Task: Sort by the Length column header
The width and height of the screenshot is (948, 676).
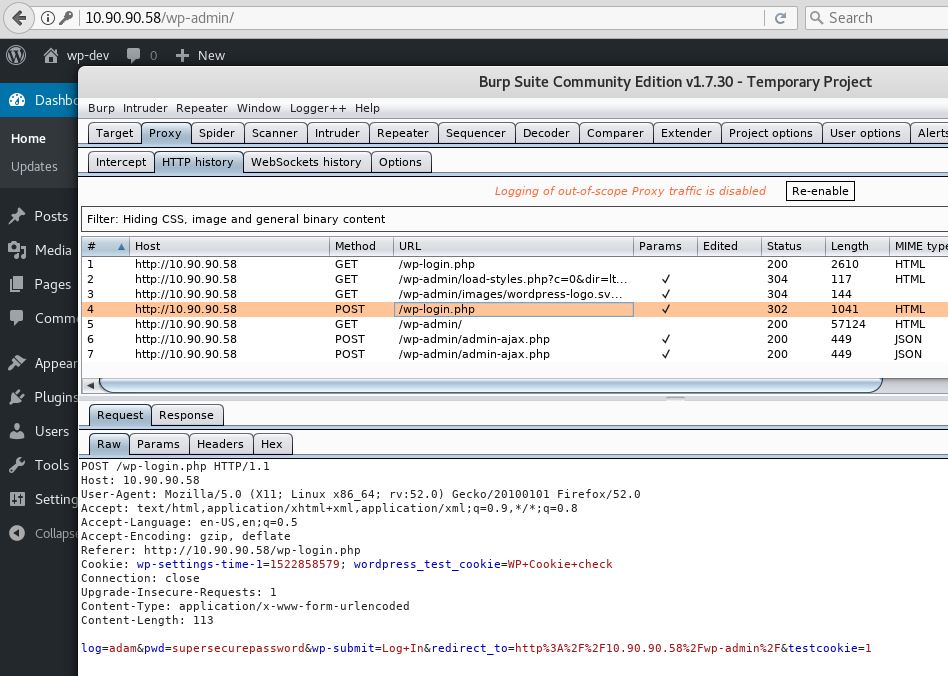Action: coord(857,246)
